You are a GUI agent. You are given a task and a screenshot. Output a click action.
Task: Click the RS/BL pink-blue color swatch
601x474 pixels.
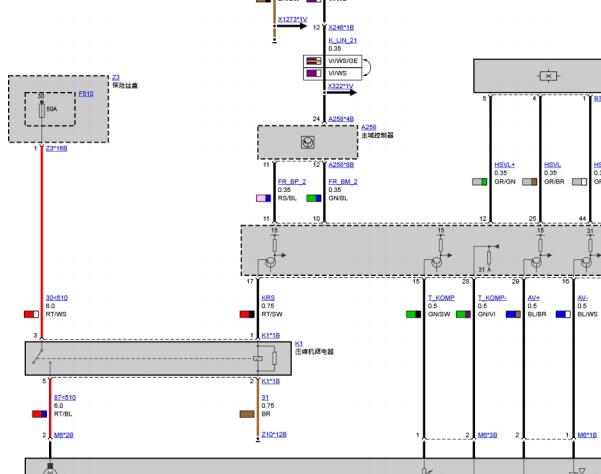[x=263, y=198]
